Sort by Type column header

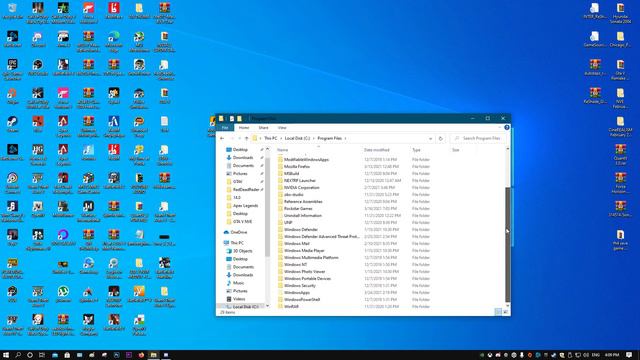click(416, 150)
